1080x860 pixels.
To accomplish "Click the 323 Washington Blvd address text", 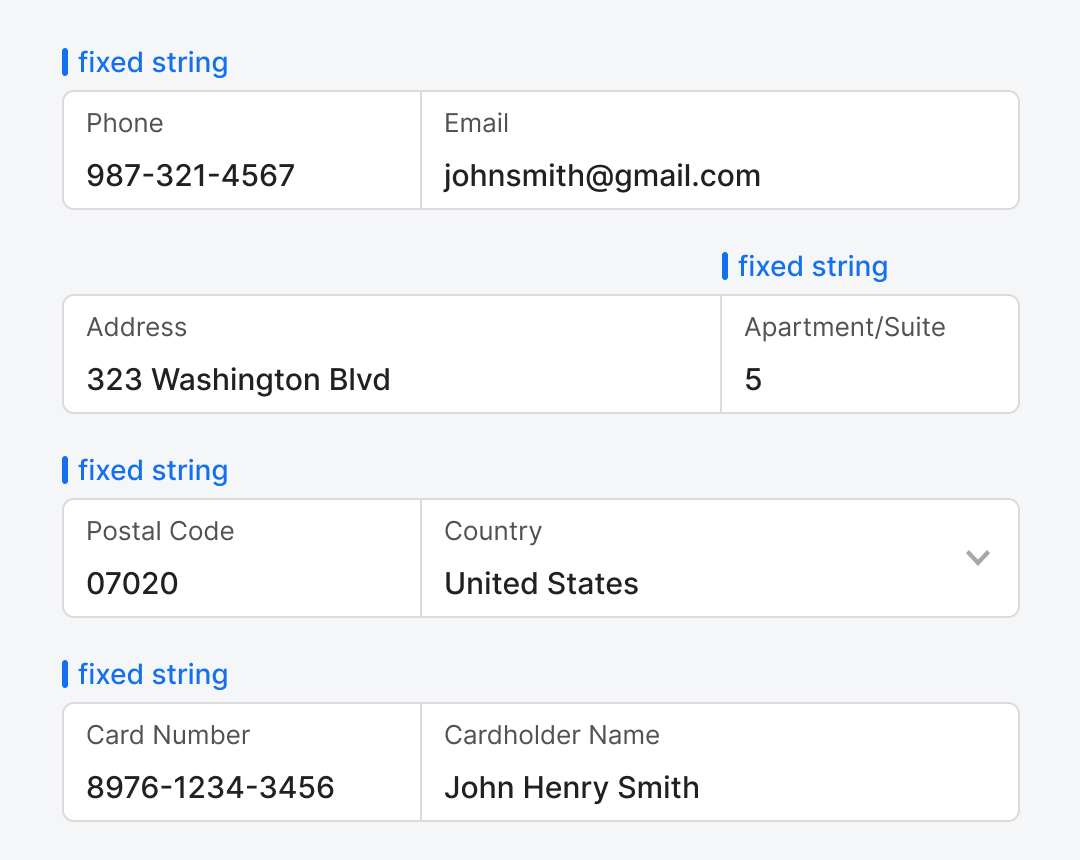I will pos(238,380).
